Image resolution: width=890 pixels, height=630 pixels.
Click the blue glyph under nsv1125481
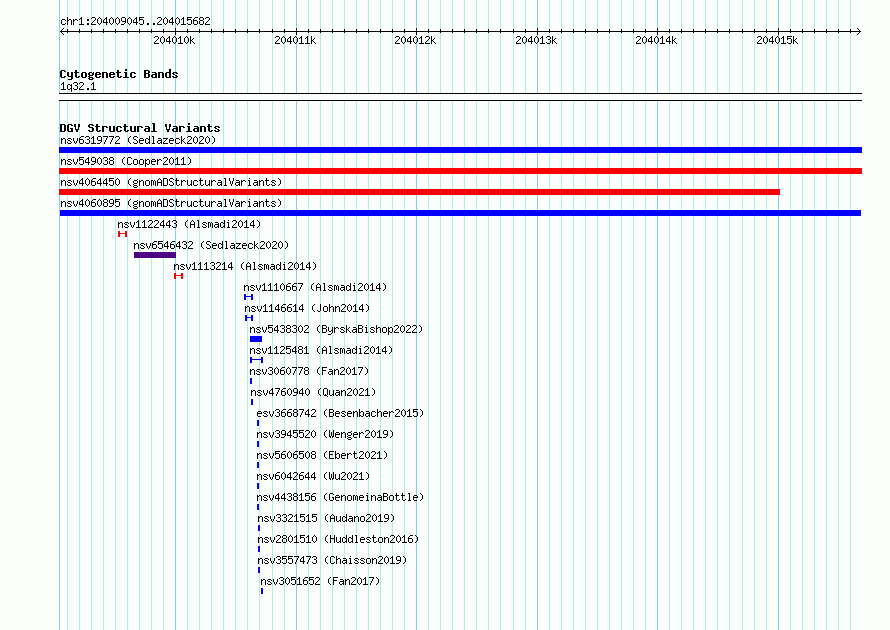click(257, 360)
